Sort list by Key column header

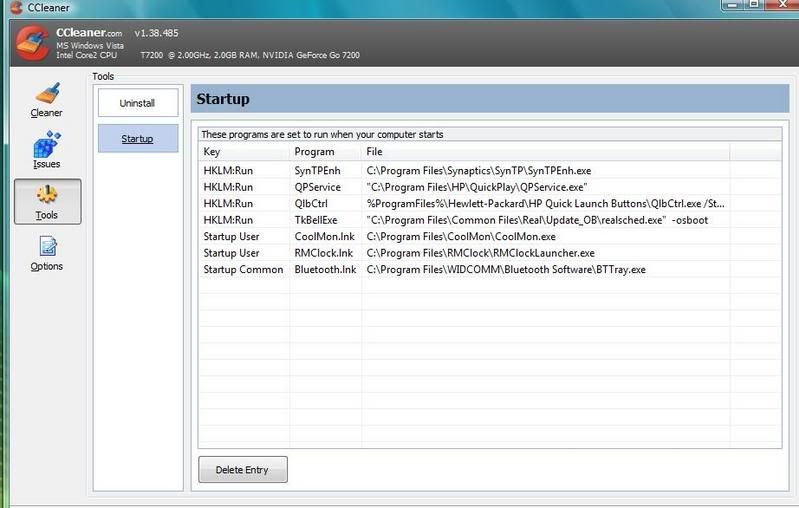244,152
